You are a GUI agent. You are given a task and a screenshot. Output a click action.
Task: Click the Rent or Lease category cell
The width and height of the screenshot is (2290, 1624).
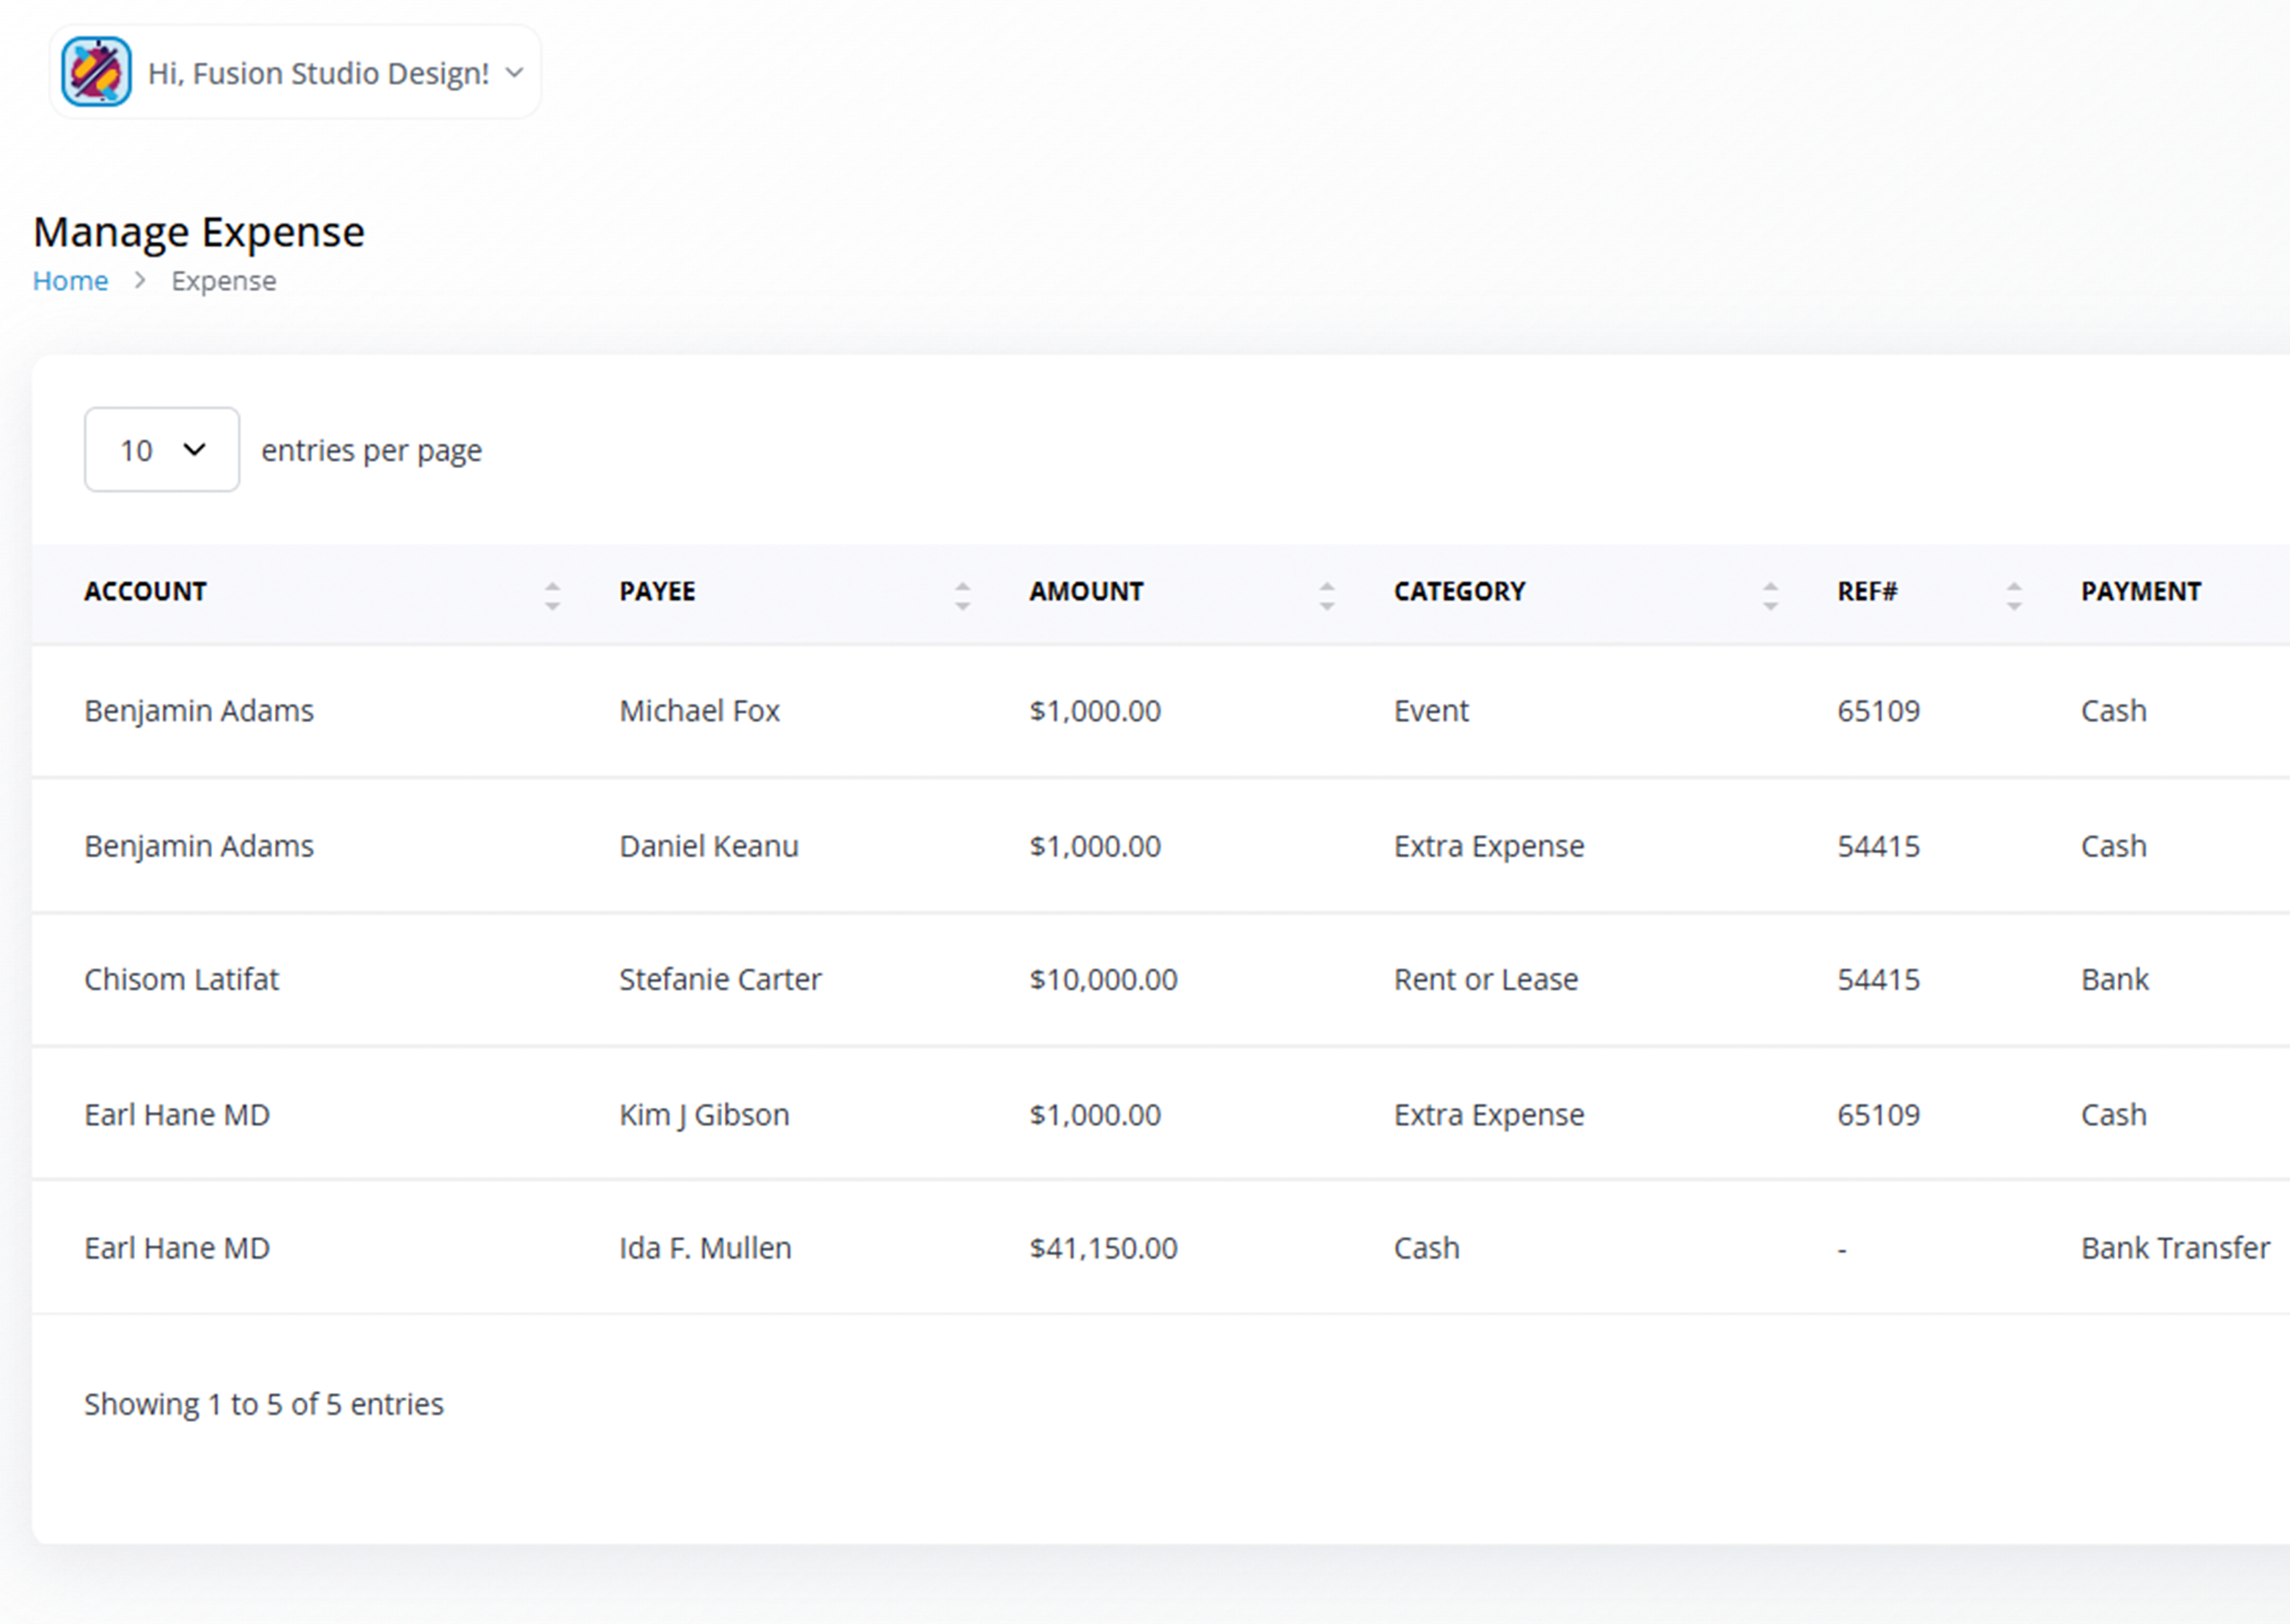click(1486, 979)
